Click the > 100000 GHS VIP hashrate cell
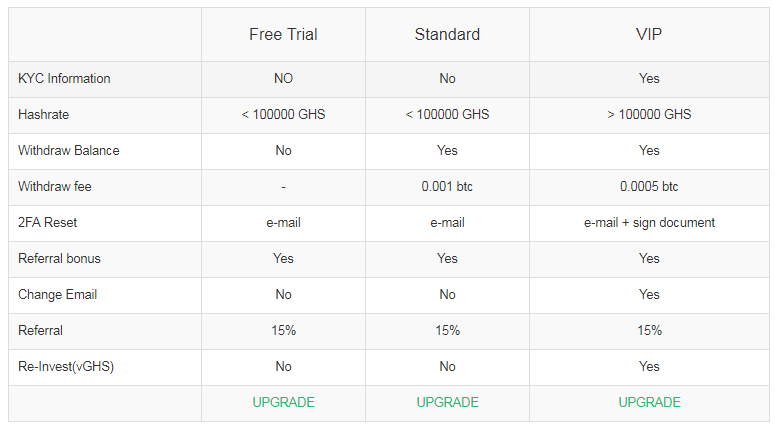Image resolution: width=775 pixels, height=425 pixels. click(649, 115)
